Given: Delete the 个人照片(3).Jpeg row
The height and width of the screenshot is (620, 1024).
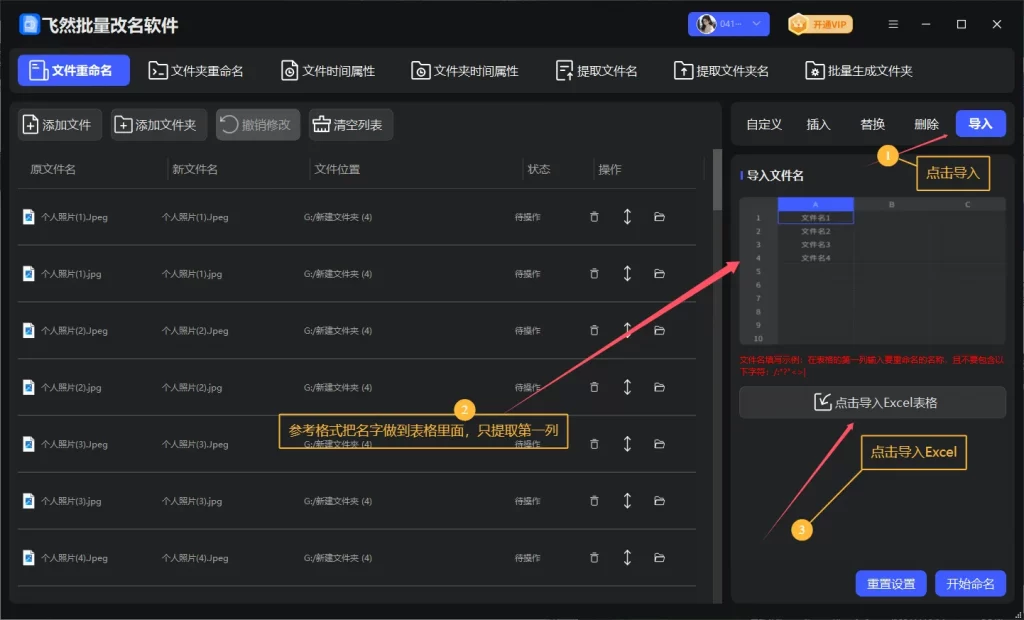Looking at the screenshot, I should [594, 444].
